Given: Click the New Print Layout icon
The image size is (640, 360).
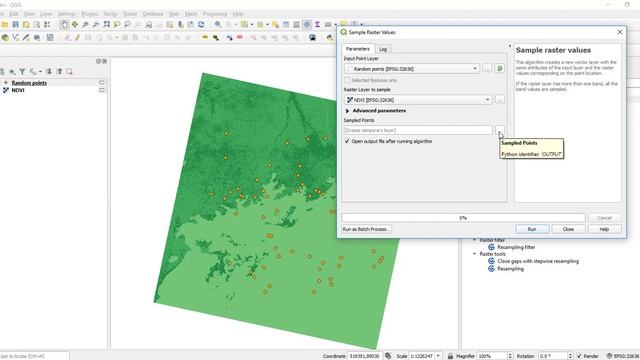Looking at the screenshot, I should click(x=26, y=24).
